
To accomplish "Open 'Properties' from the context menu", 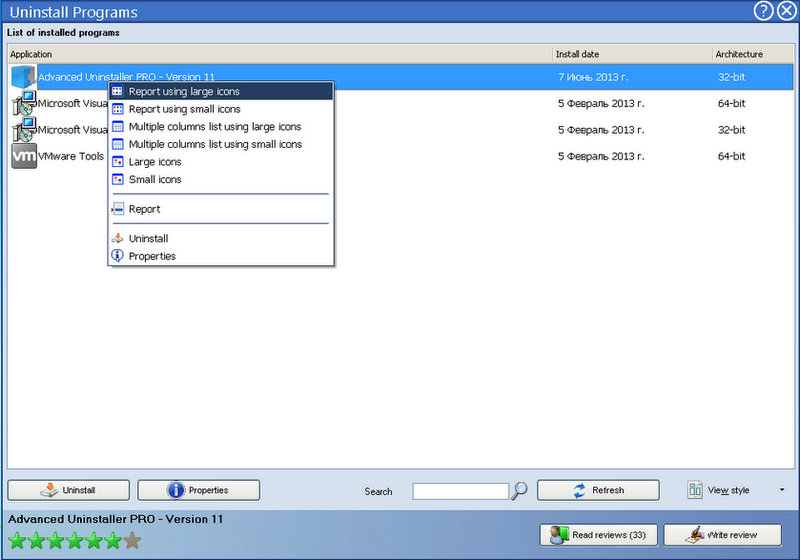I will [221, 256].
